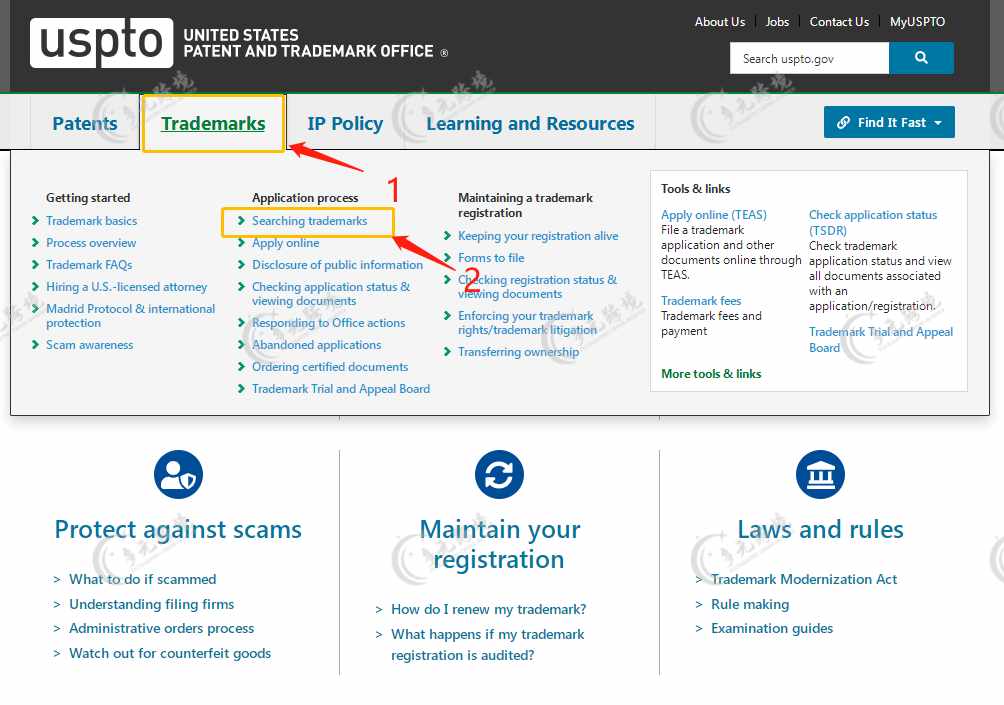1004x705 pixels.
Task: Open Hiring a U.S.-licensed attorney
Action: [127, 287]
